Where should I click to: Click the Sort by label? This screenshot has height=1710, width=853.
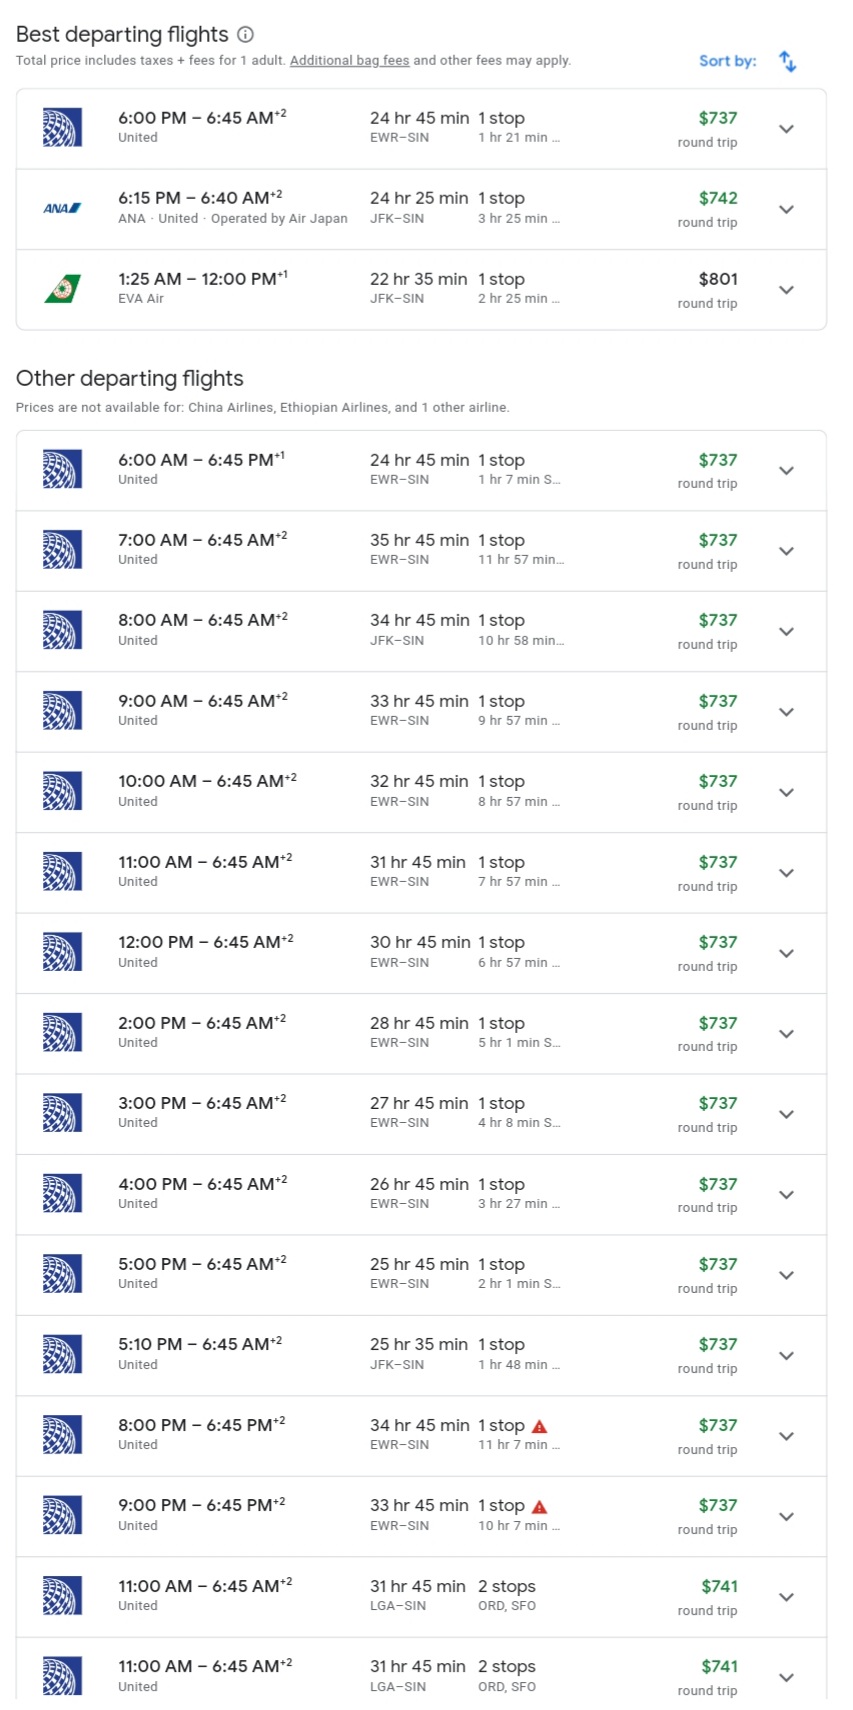coord(727,61)
